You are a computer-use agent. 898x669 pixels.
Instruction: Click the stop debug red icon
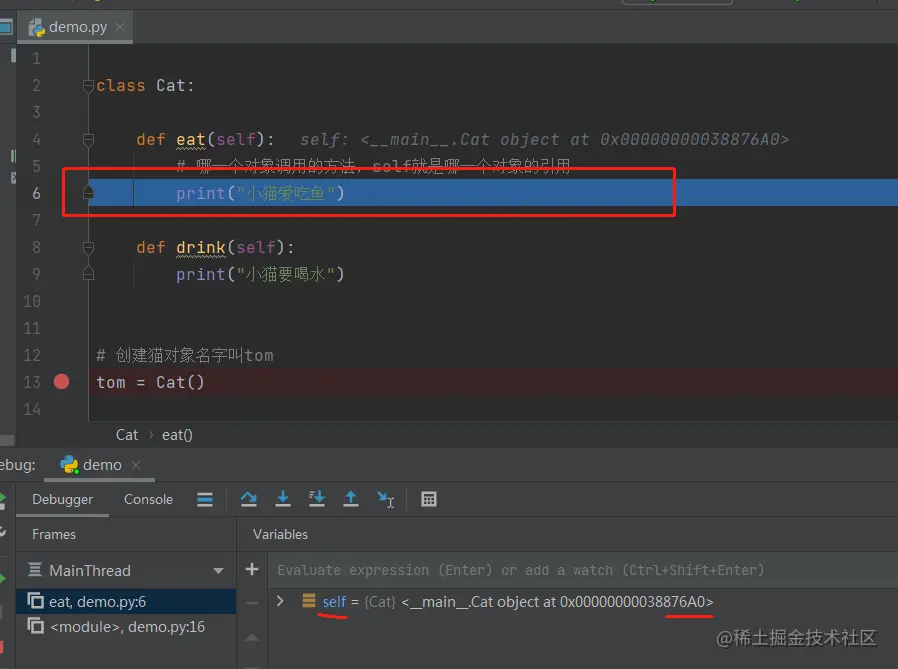coord(2,646)
